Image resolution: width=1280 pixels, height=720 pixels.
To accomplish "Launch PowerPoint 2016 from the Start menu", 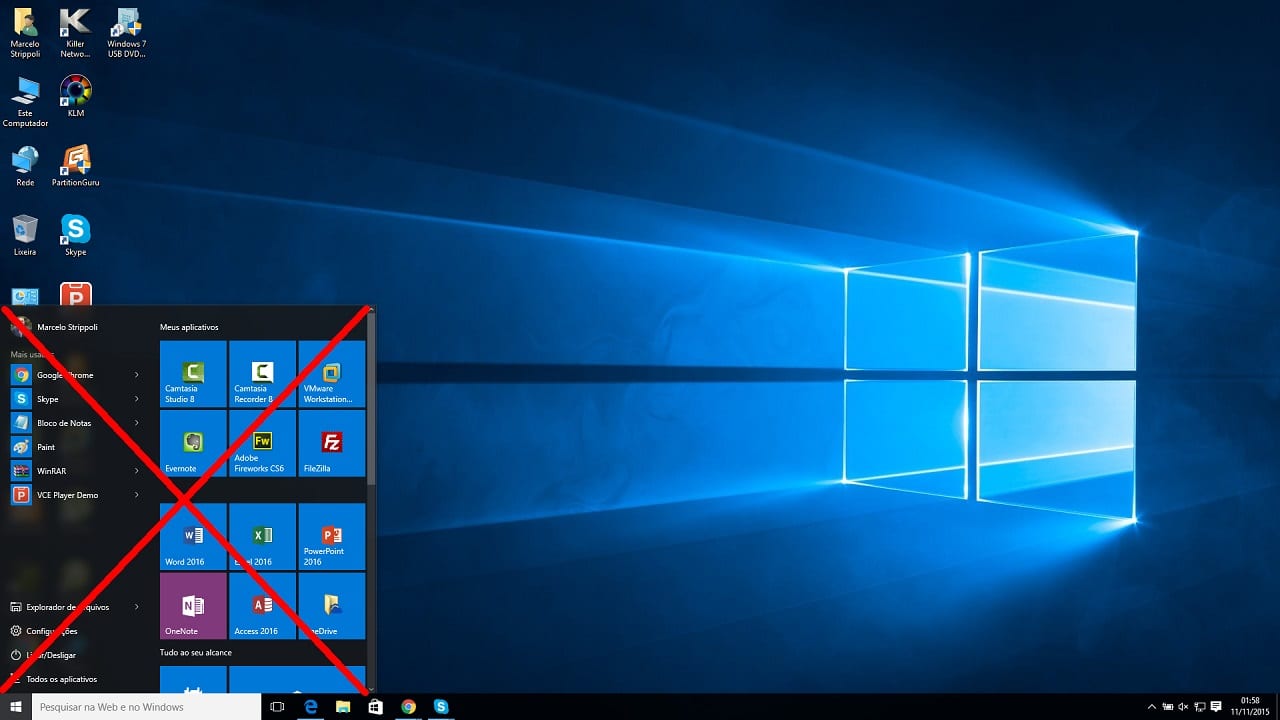I will 332,536.
